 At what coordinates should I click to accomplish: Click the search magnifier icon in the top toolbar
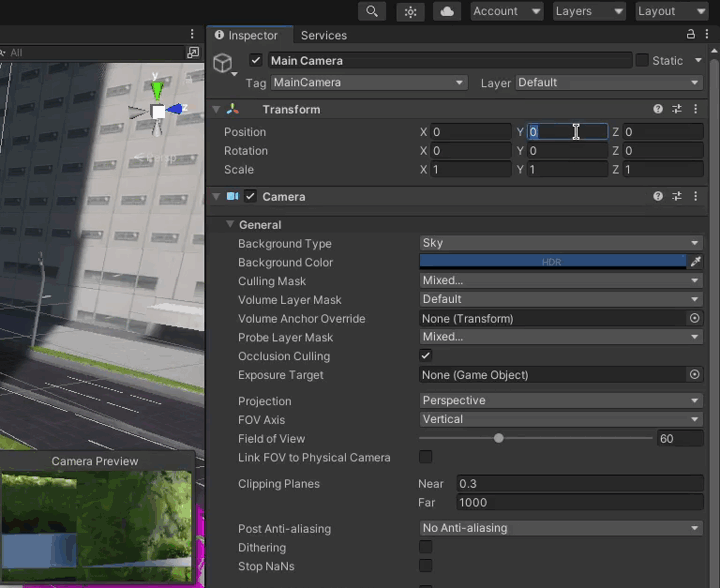coord(372,11)
